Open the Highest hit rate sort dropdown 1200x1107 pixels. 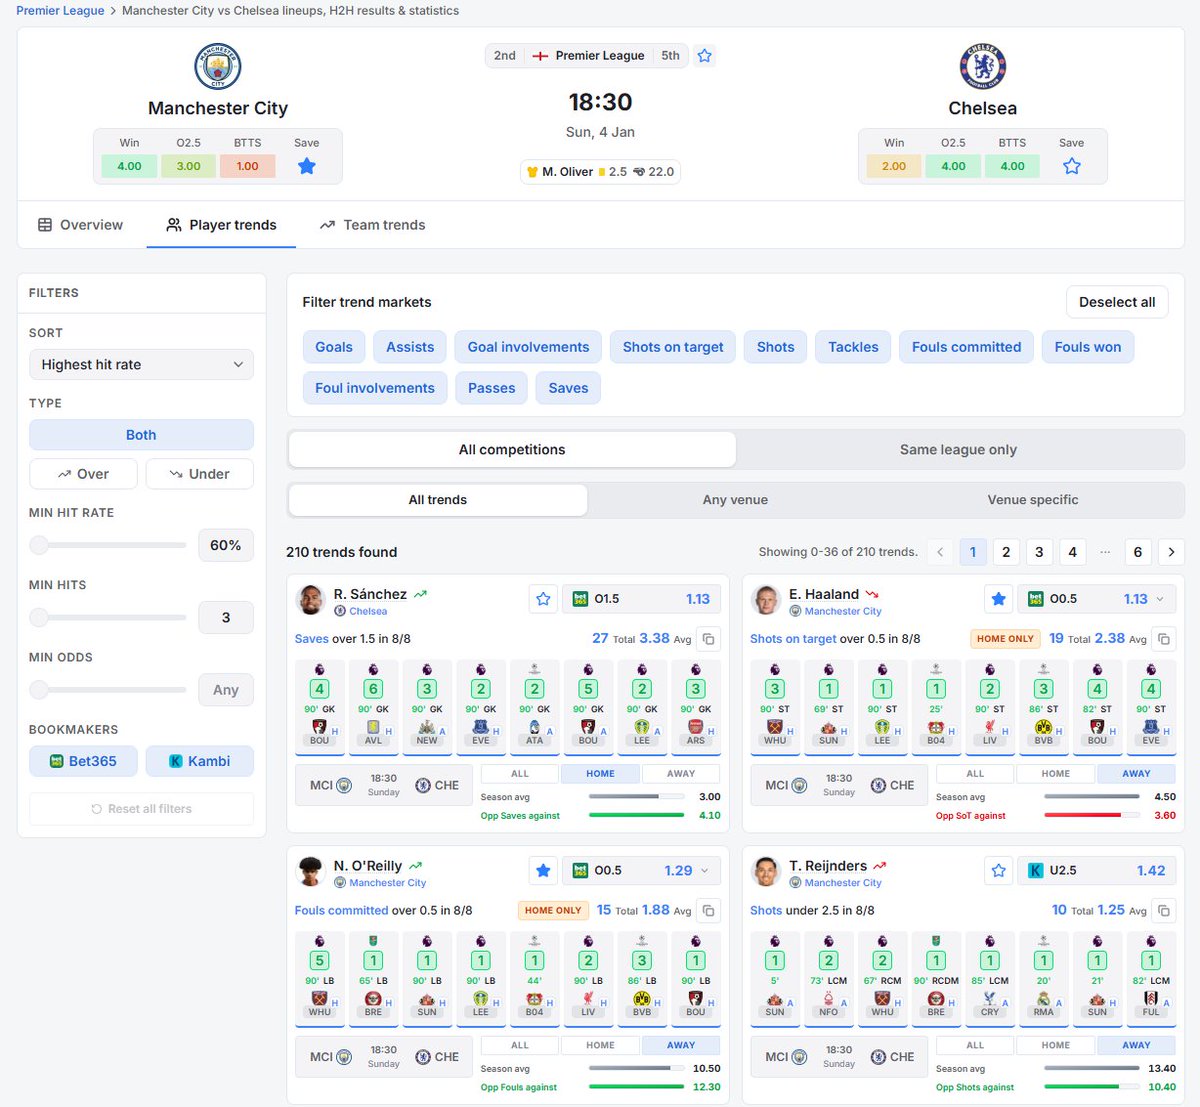click(141, 365)
